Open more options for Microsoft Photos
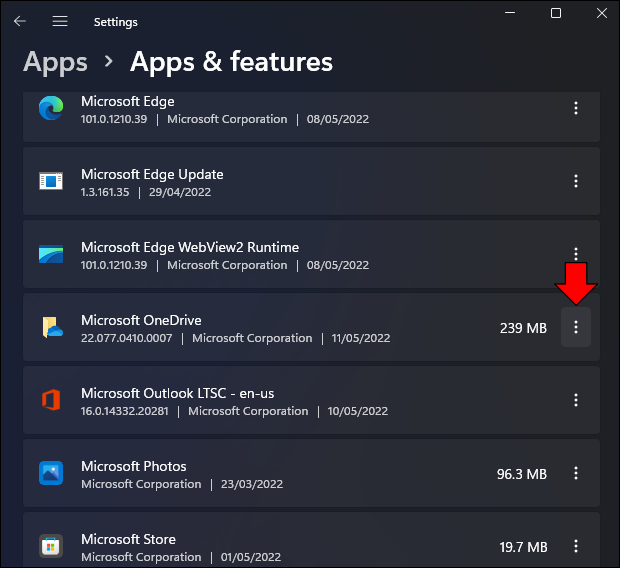 pyautogui.click(x=576, y=473)
